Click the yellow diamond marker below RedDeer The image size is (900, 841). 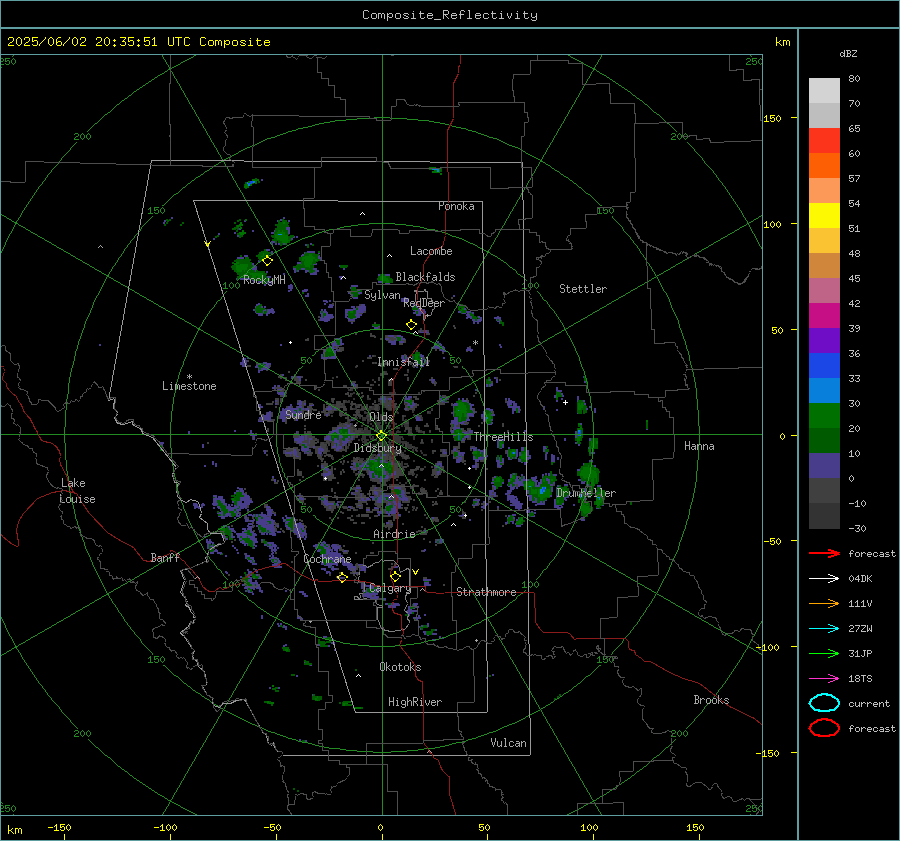point(411,325)
